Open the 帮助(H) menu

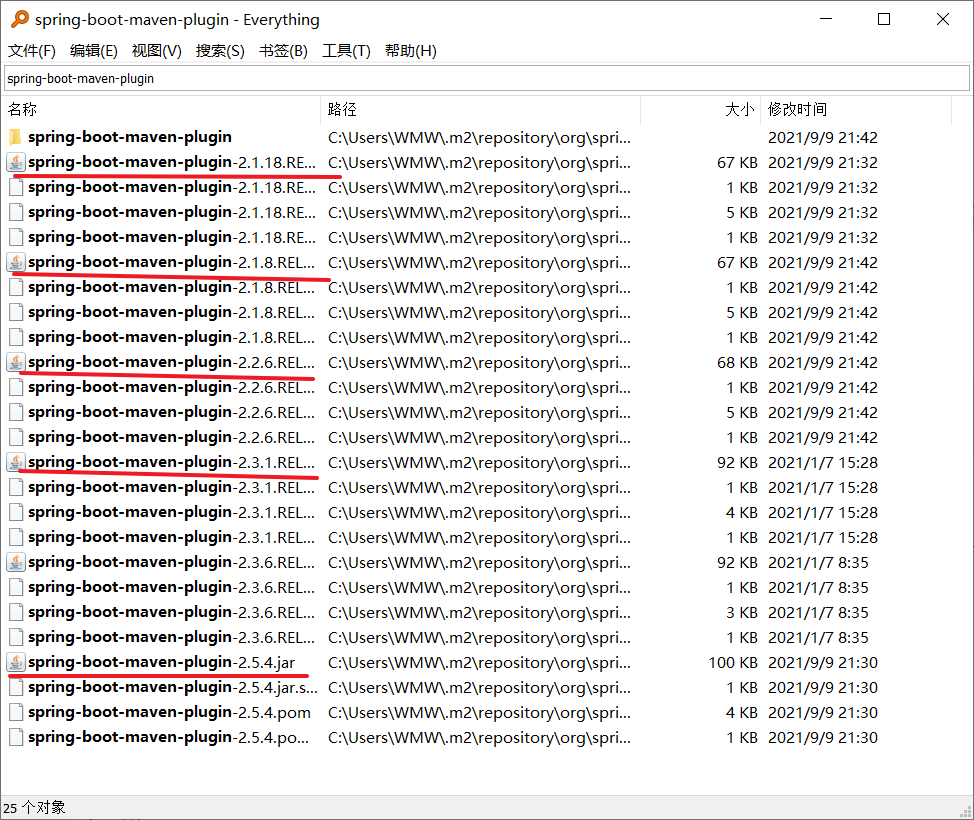(411, 51)
